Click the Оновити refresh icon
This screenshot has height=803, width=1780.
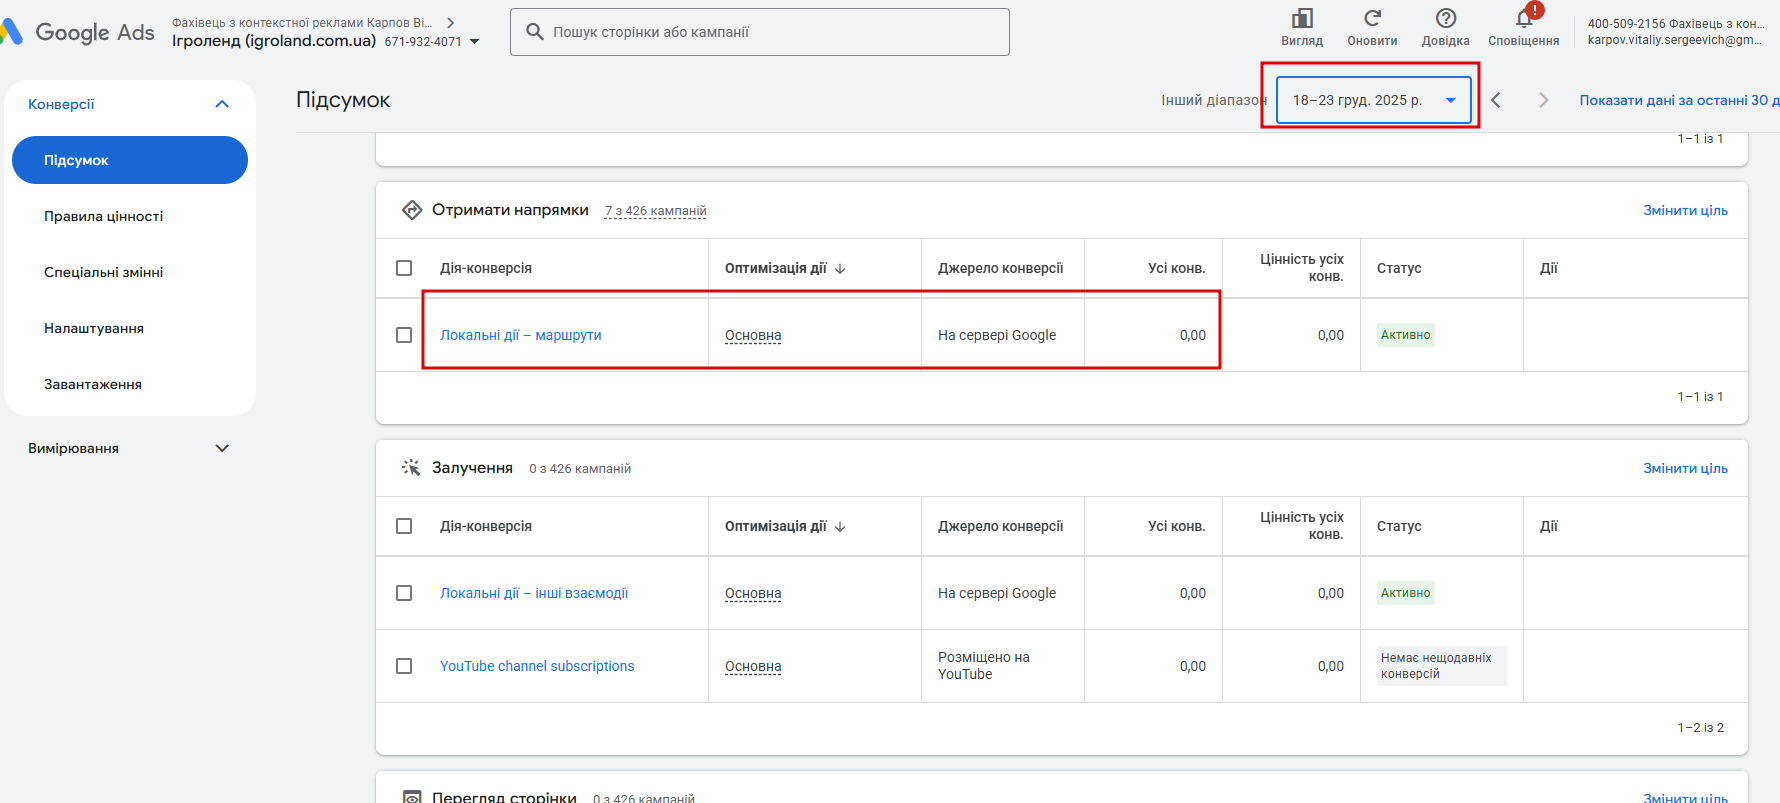click(1372, 19)
